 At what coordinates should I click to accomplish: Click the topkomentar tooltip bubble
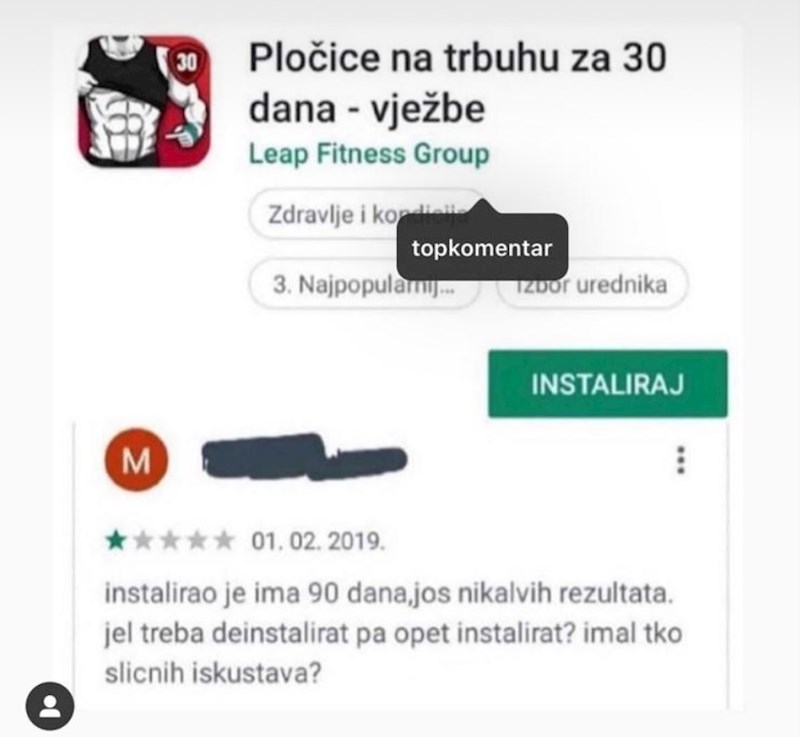point(482,247)
